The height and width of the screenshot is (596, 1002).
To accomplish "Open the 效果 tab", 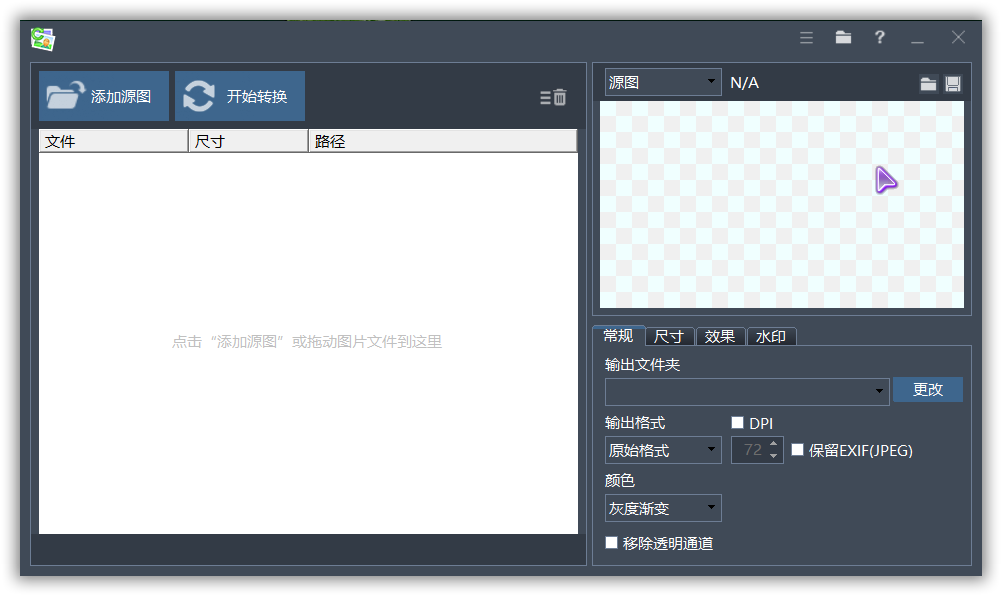I will 720,336.
